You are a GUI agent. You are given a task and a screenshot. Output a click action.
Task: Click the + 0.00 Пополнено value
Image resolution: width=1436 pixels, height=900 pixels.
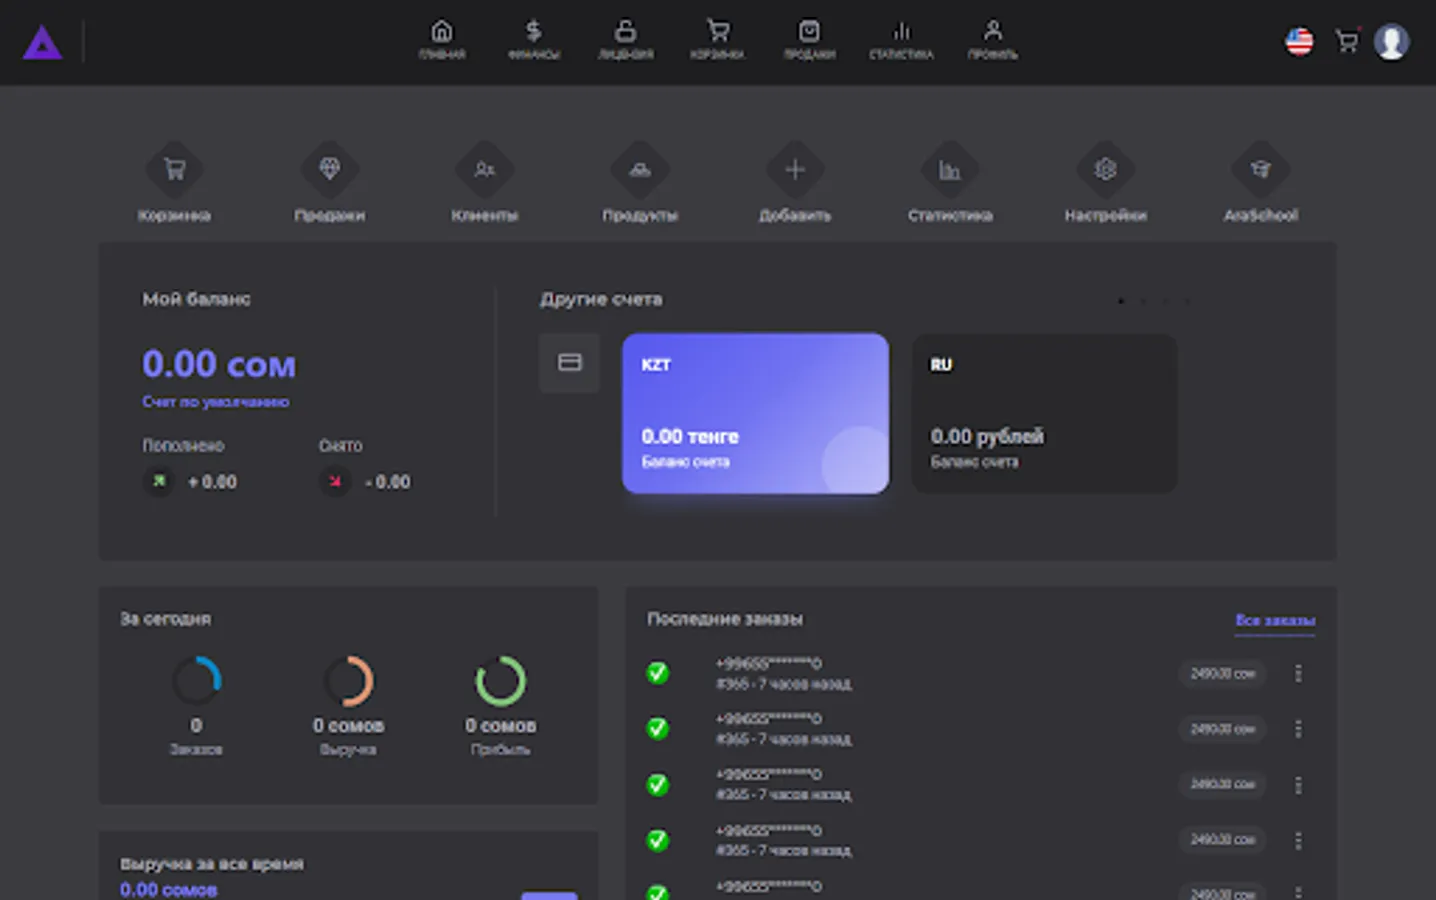click(212, 482)
